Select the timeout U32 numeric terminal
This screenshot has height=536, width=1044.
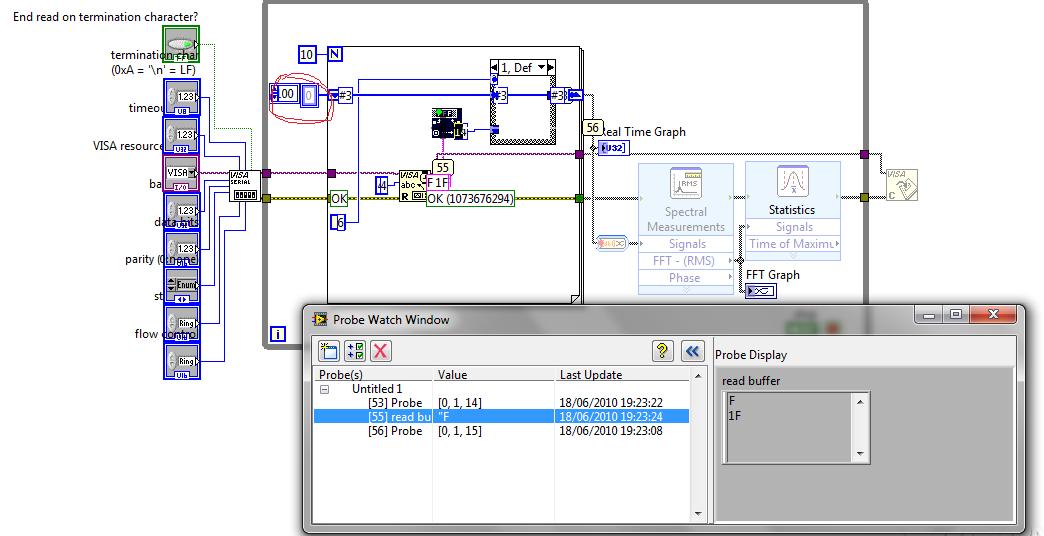[181, 135]
